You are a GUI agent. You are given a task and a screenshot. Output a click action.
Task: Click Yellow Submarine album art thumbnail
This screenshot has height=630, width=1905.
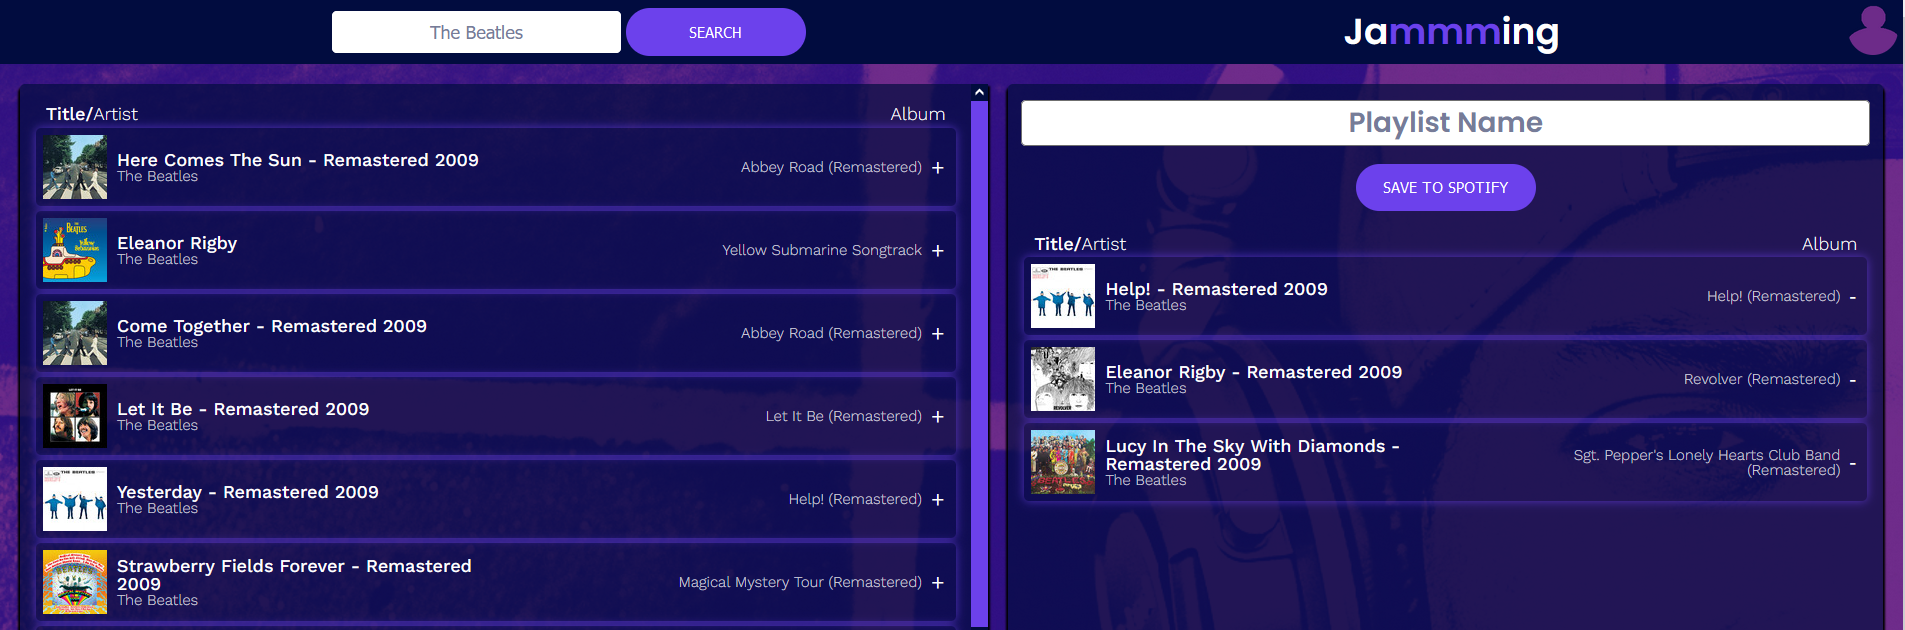click(75, 250)
